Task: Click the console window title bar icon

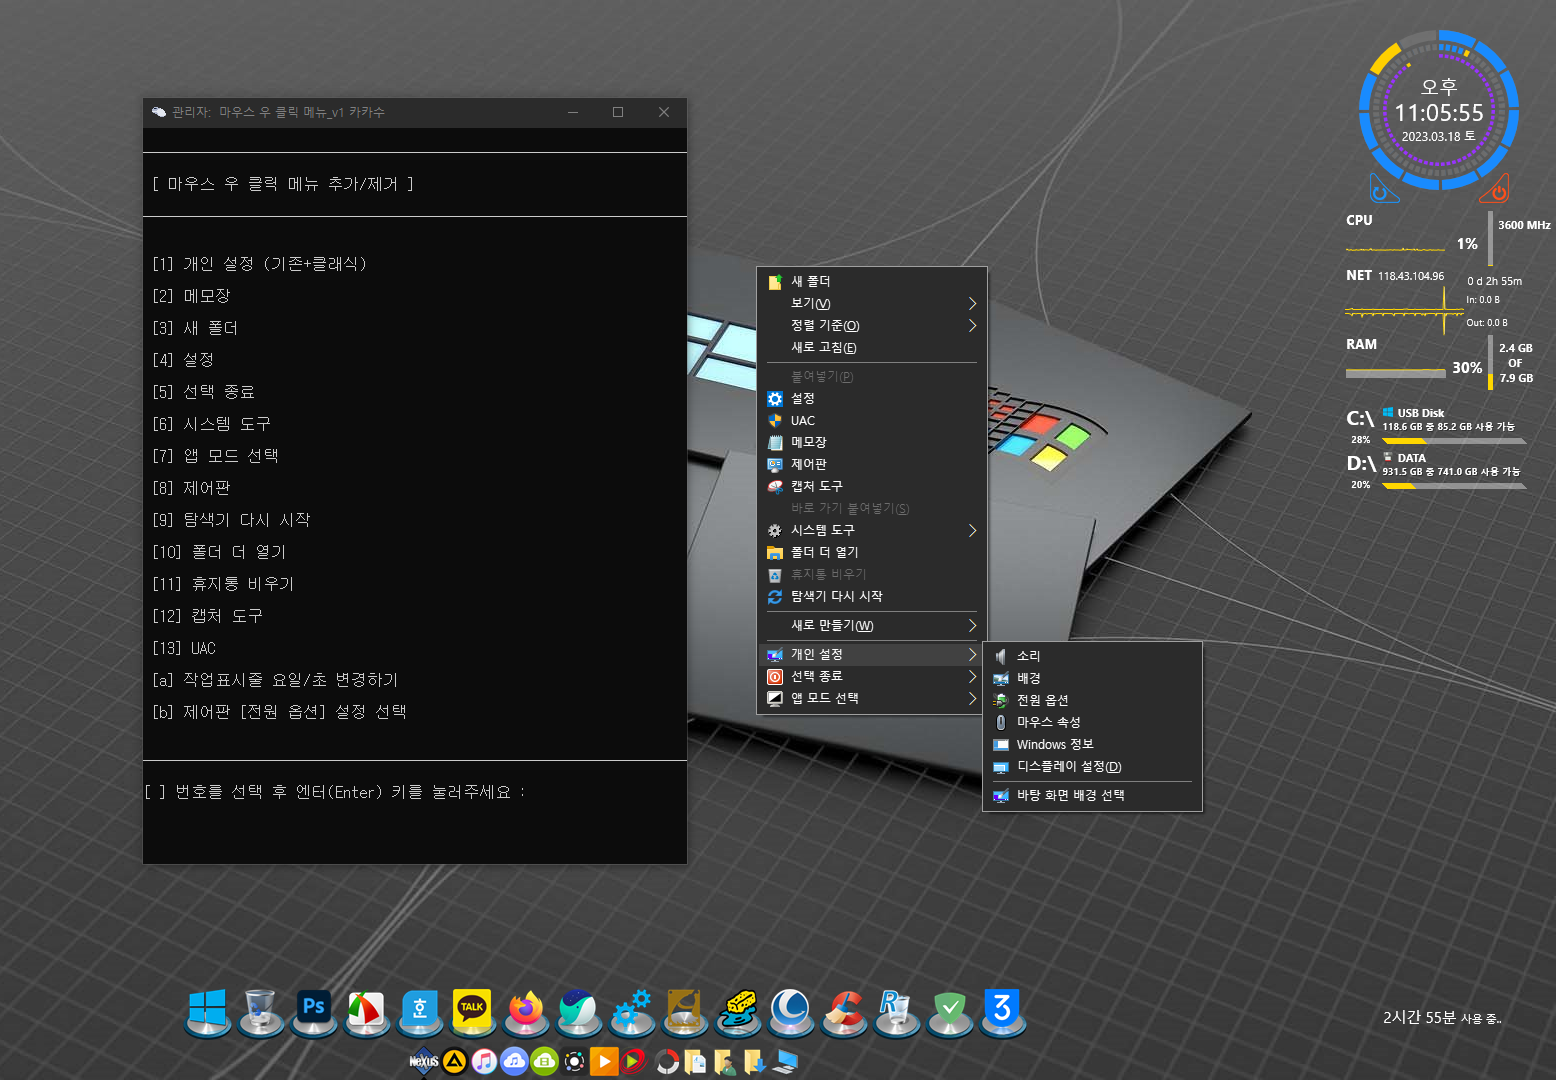Action: (x=158, y=112)
